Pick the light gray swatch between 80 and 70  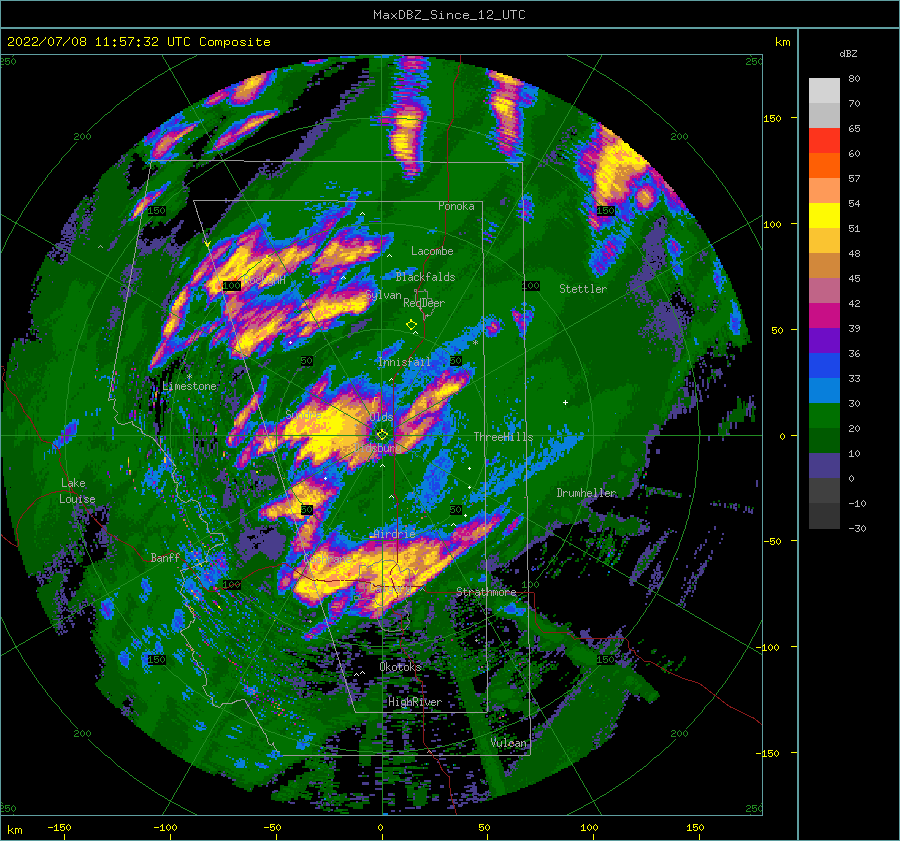click(x=824, y=91)
